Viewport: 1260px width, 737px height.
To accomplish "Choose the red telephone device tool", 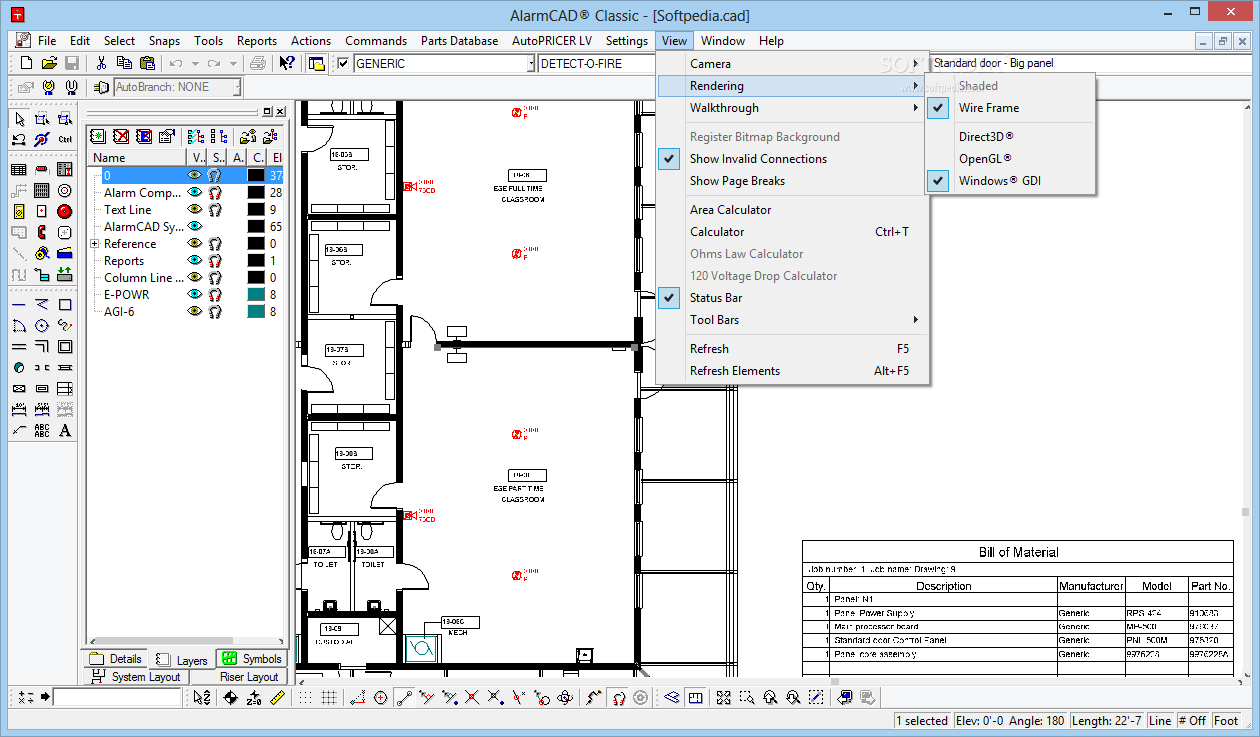I will click(x=42, y=232).
